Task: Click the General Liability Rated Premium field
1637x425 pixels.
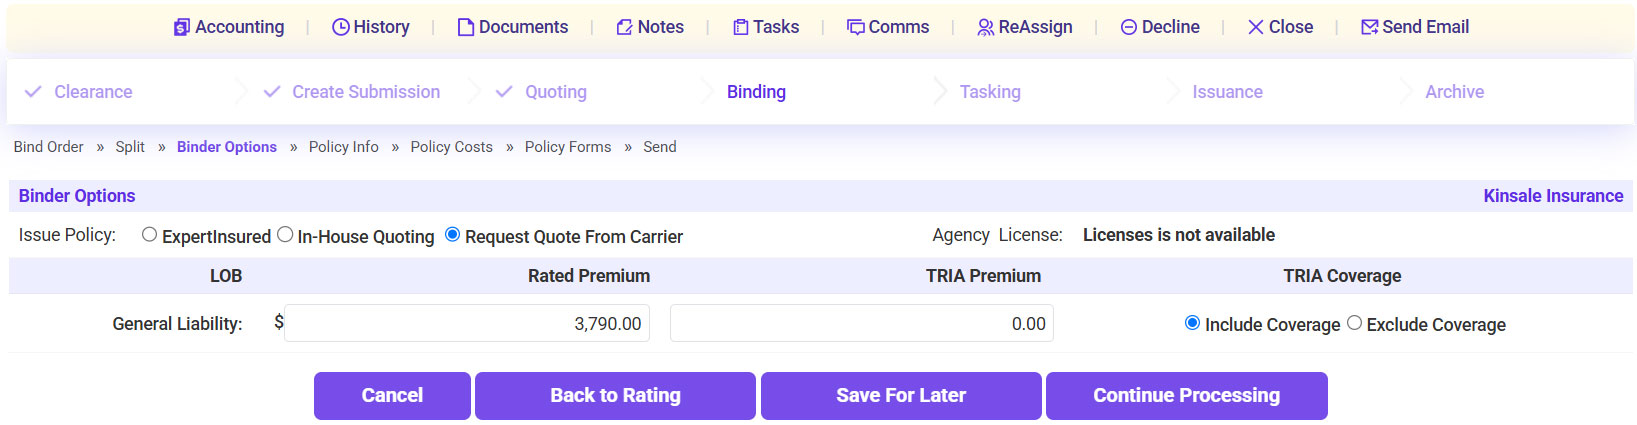Action: [x=467, y=324]
